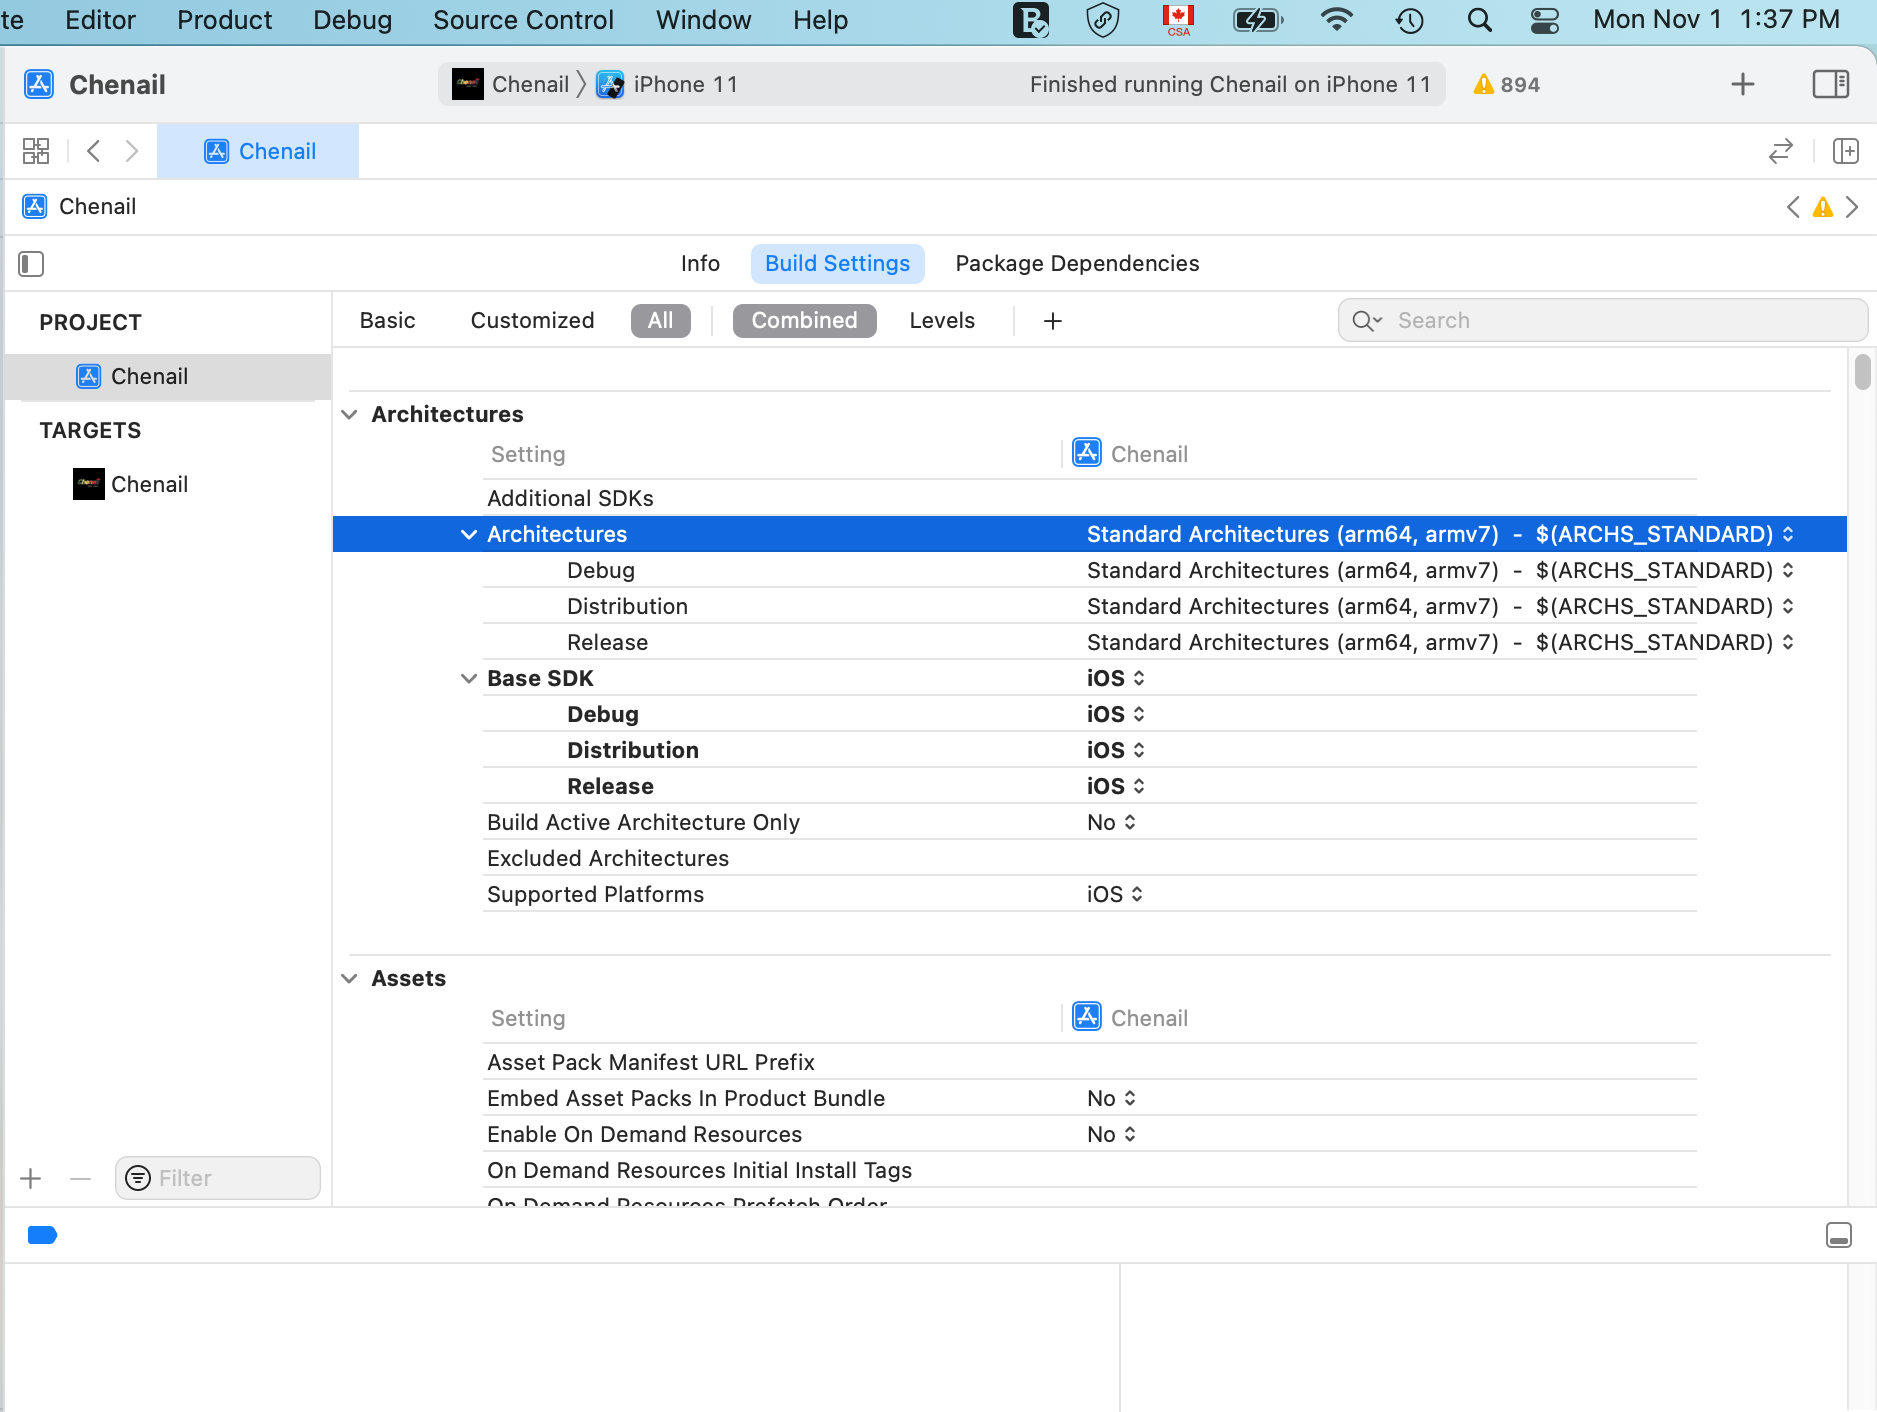Screen dimensions: 1877x1412
Task: Select Asset Pack Manifest URL Prefix row
Action: pyautogui.click(x=1090, y=1062)
